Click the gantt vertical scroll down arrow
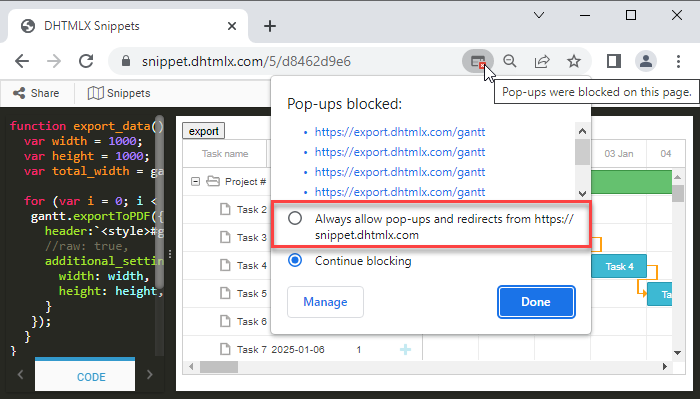The width and height of the screenshot is (700, 399). point(678,353)
